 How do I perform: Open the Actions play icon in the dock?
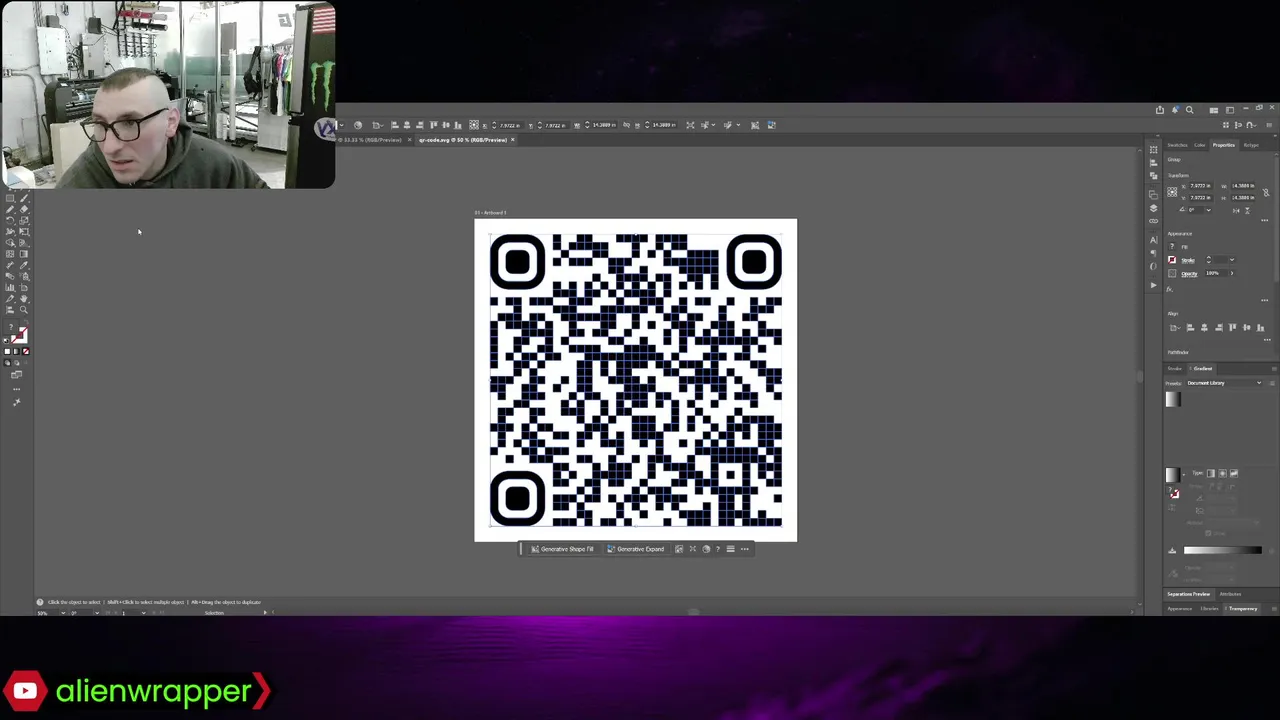pyautogui.click(x=1153, y=285)
